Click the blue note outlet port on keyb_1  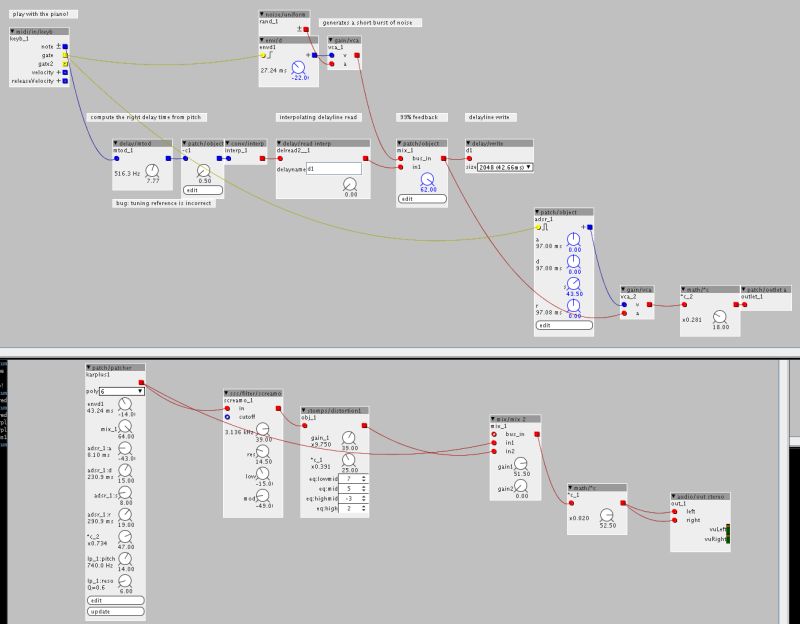(x=64, y=47)
